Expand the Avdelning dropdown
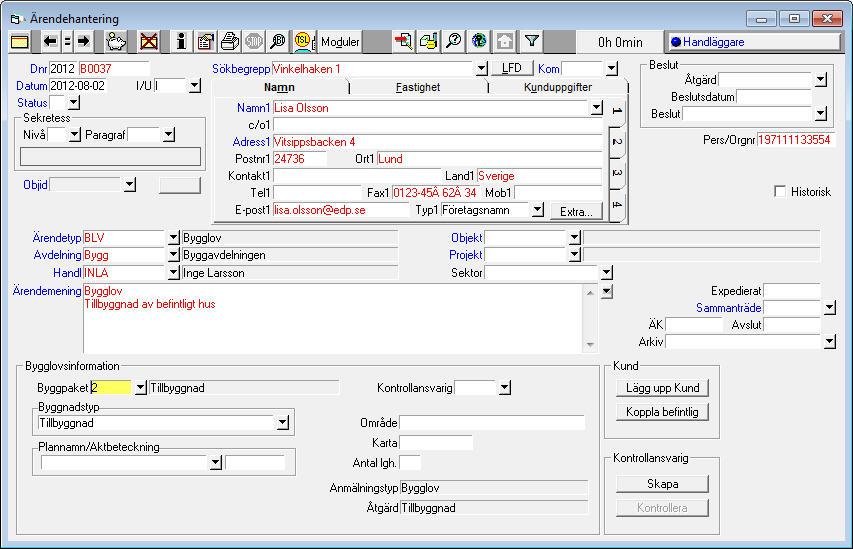Screen dimensions: 853x549 pos(173,255)
